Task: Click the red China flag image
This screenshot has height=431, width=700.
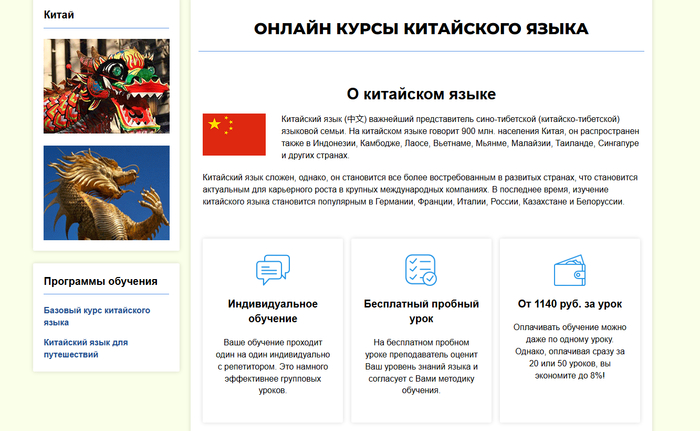Action: 234,134
